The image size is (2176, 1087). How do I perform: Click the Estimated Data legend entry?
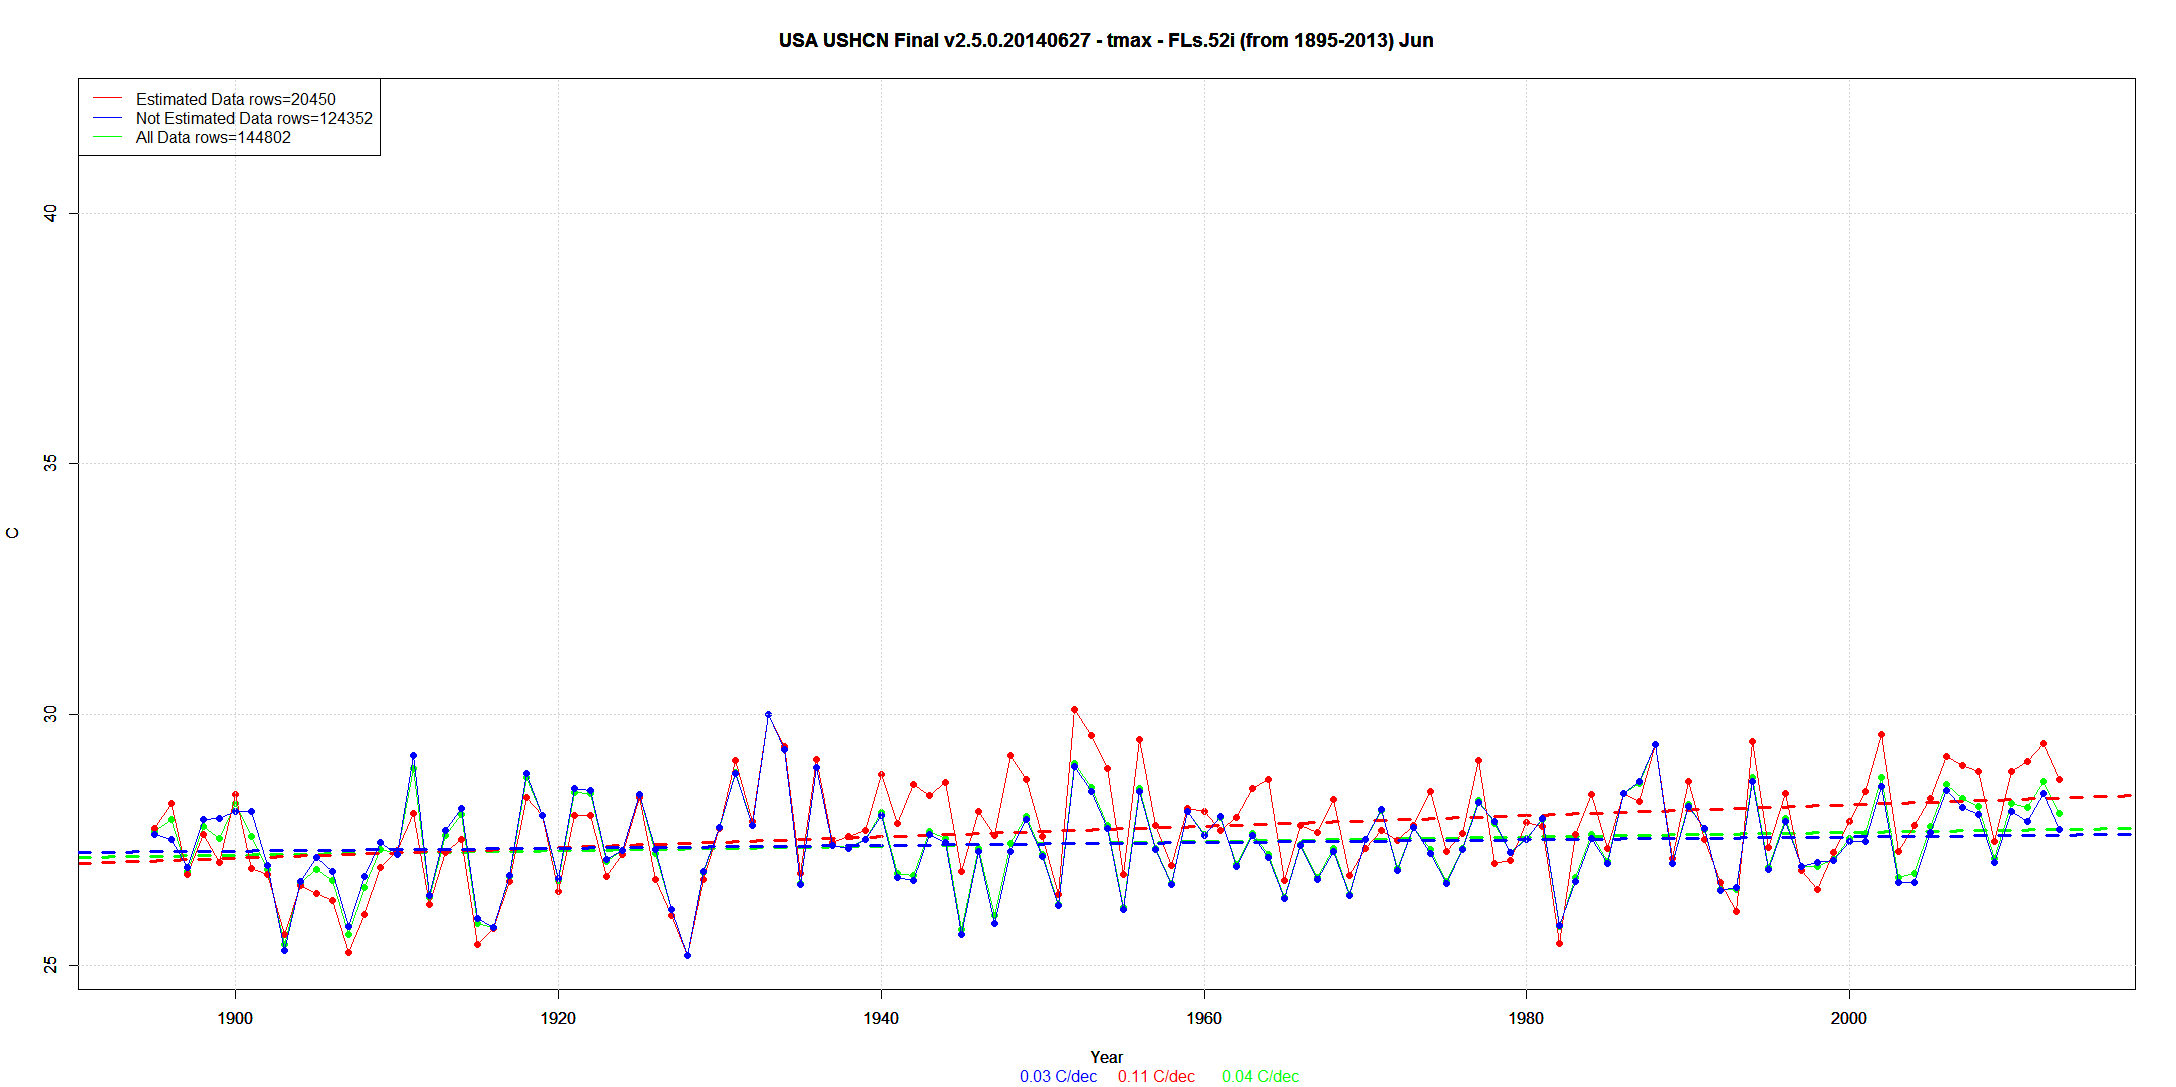point(235,99)
